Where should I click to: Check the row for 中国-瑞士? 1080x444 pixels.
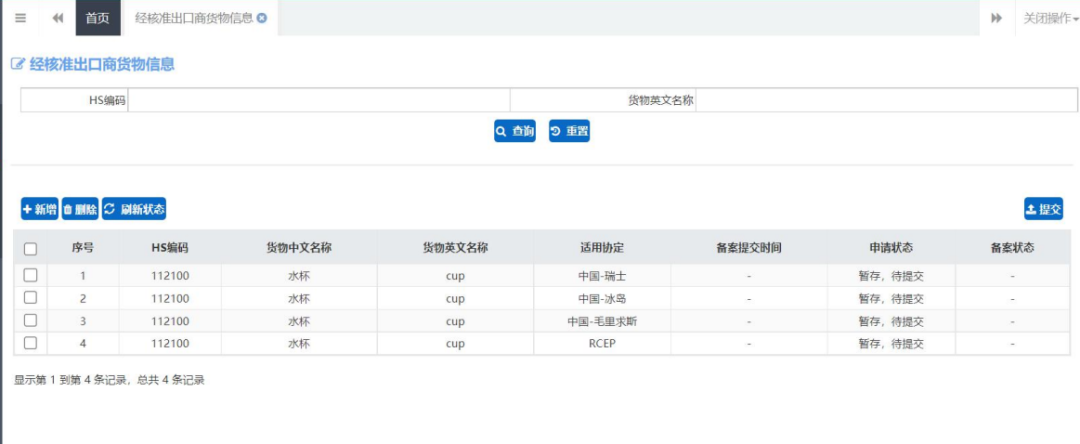click(x=30, y=275)
